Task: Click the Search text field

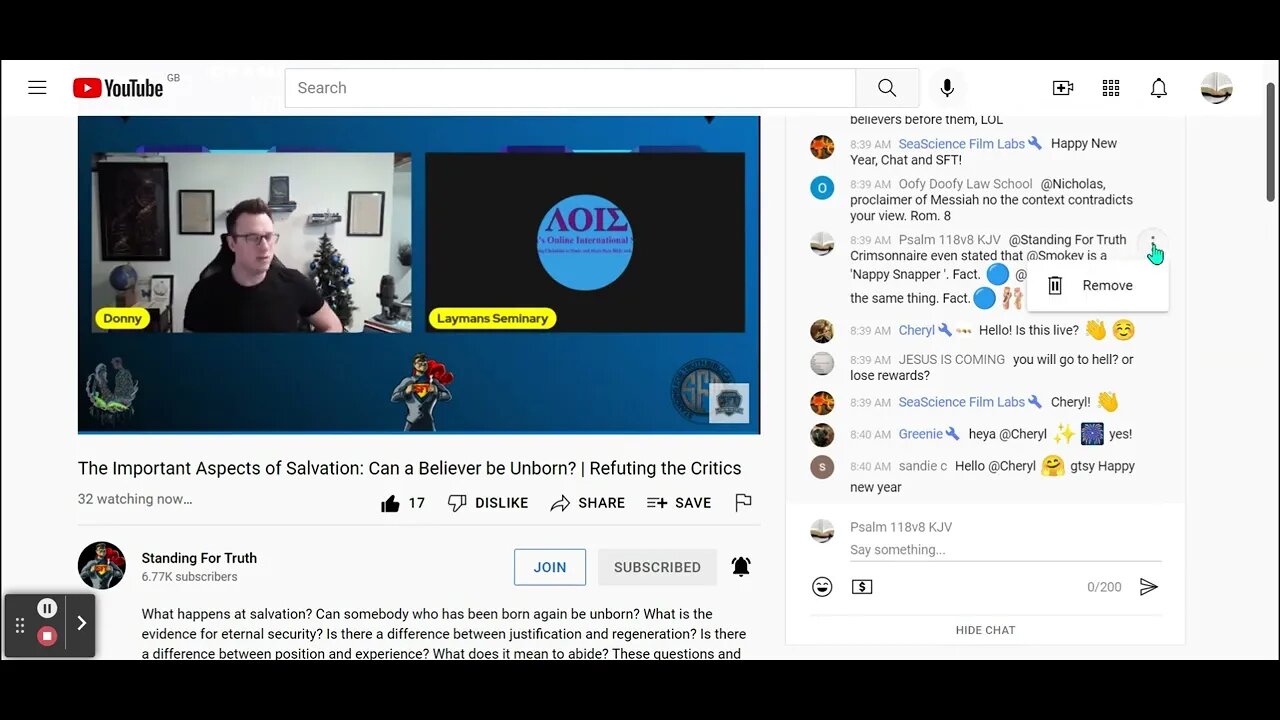Action: pyautogui.click(x=570, y=88)
